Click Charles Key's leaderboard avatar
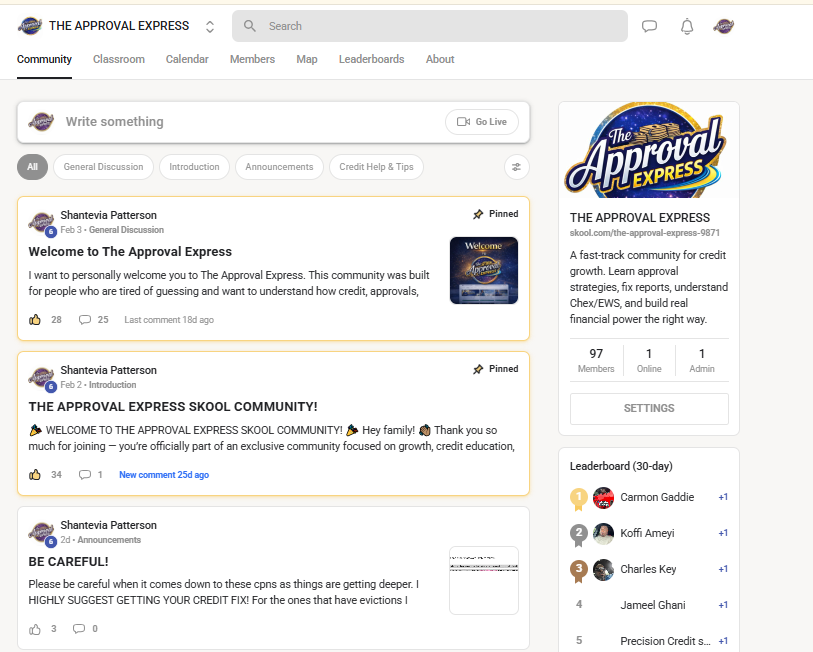813x652 pixels. tap(603, 570)
